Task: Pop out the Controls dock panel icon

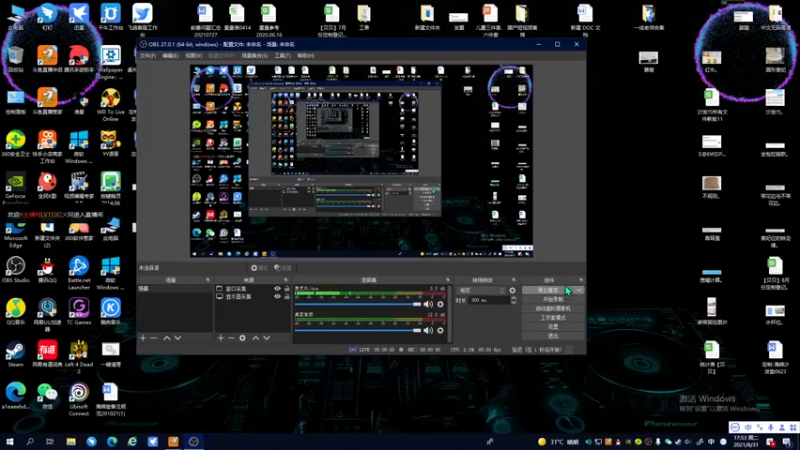Action: click(x=581, y=280)
